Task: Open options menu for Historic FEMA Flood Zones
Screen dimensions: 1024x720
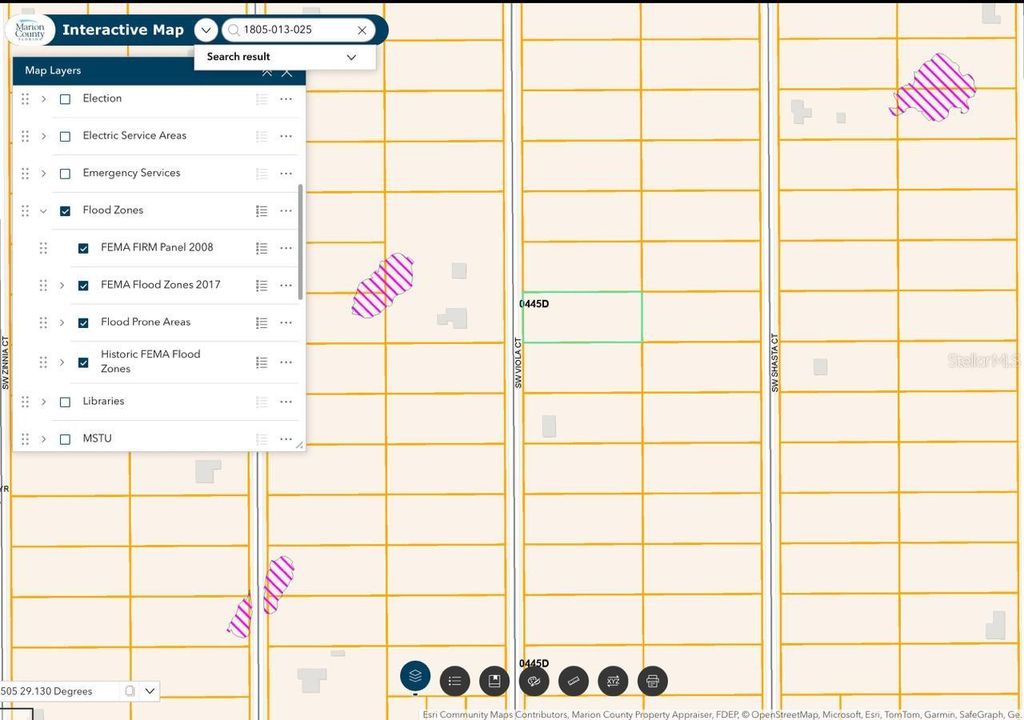Action: 286,362
